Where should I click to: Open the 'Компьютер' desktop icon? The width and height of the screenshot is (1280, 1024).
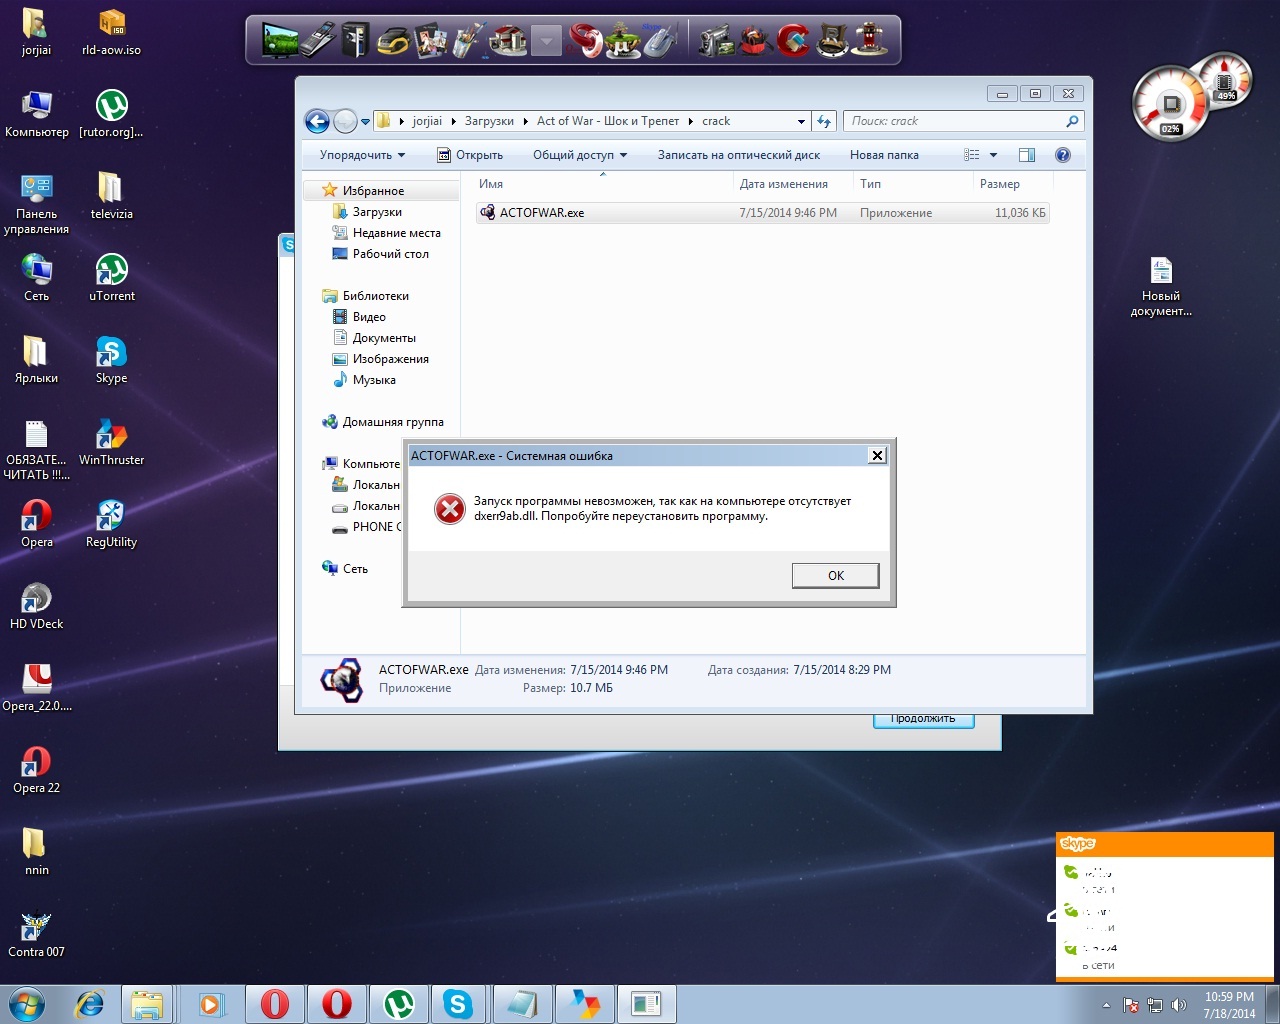pos(37,114)
